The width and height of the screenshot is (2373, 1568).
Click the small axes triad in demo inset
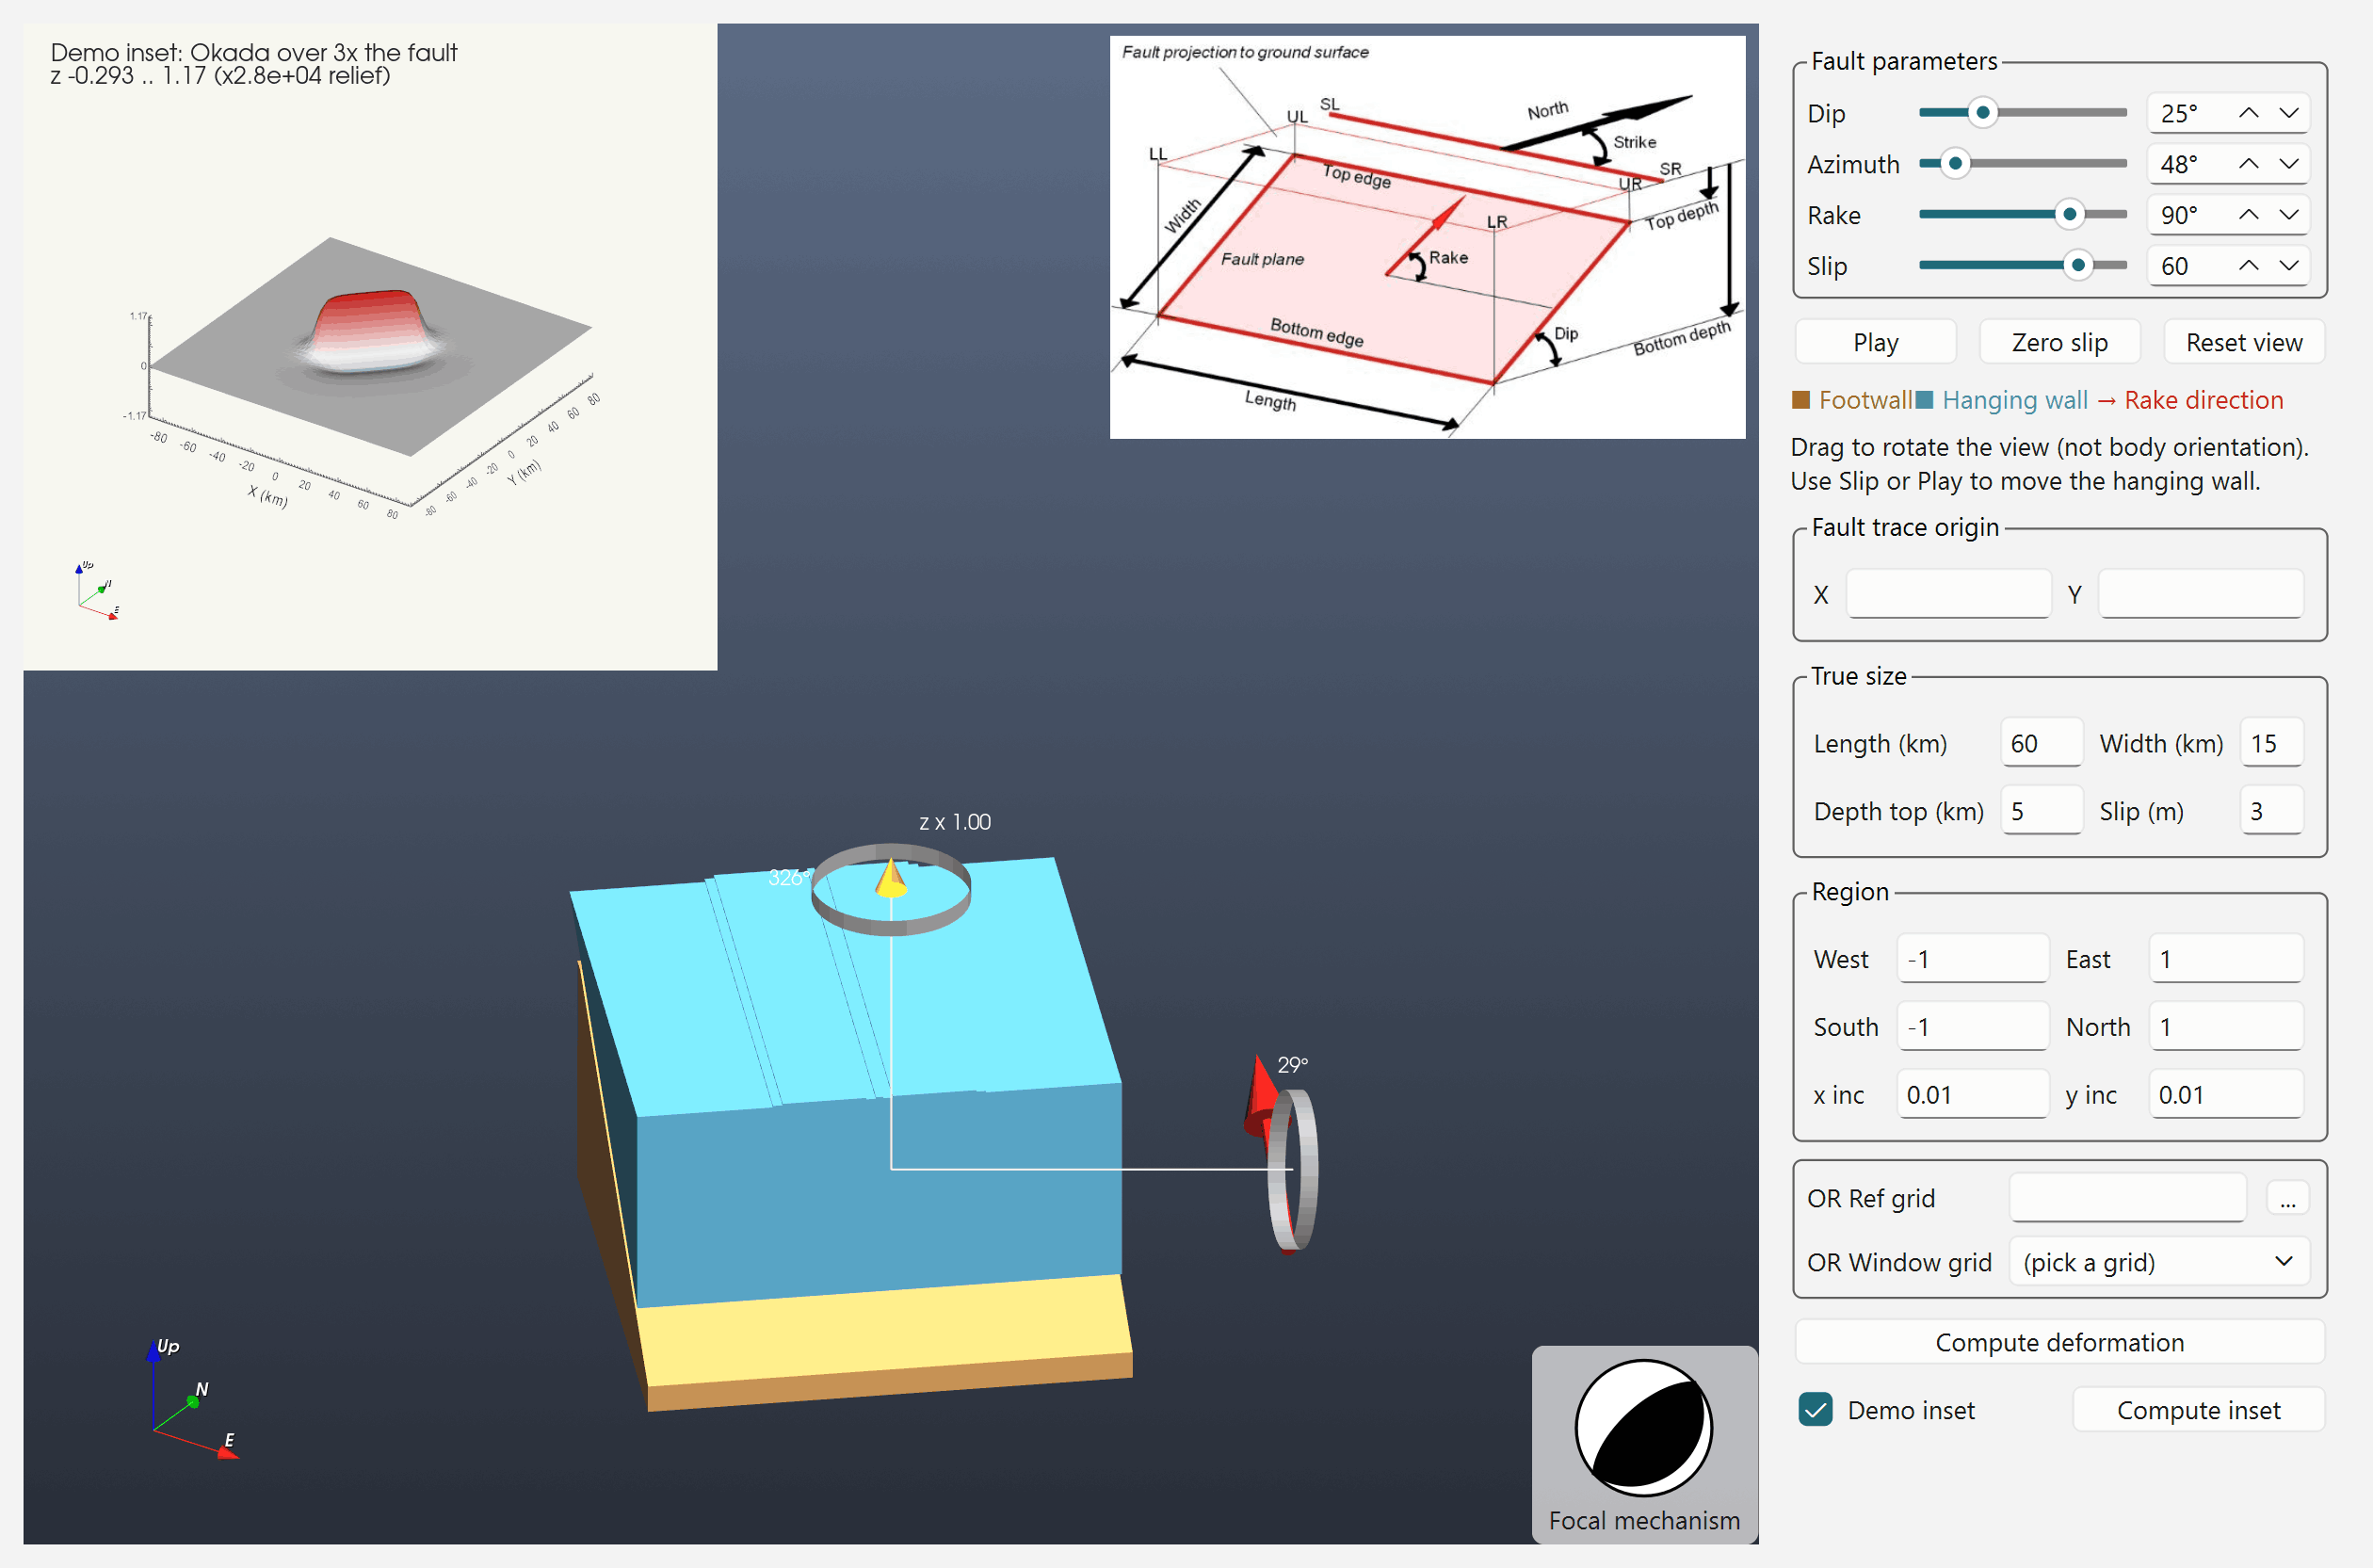point(98,591)
